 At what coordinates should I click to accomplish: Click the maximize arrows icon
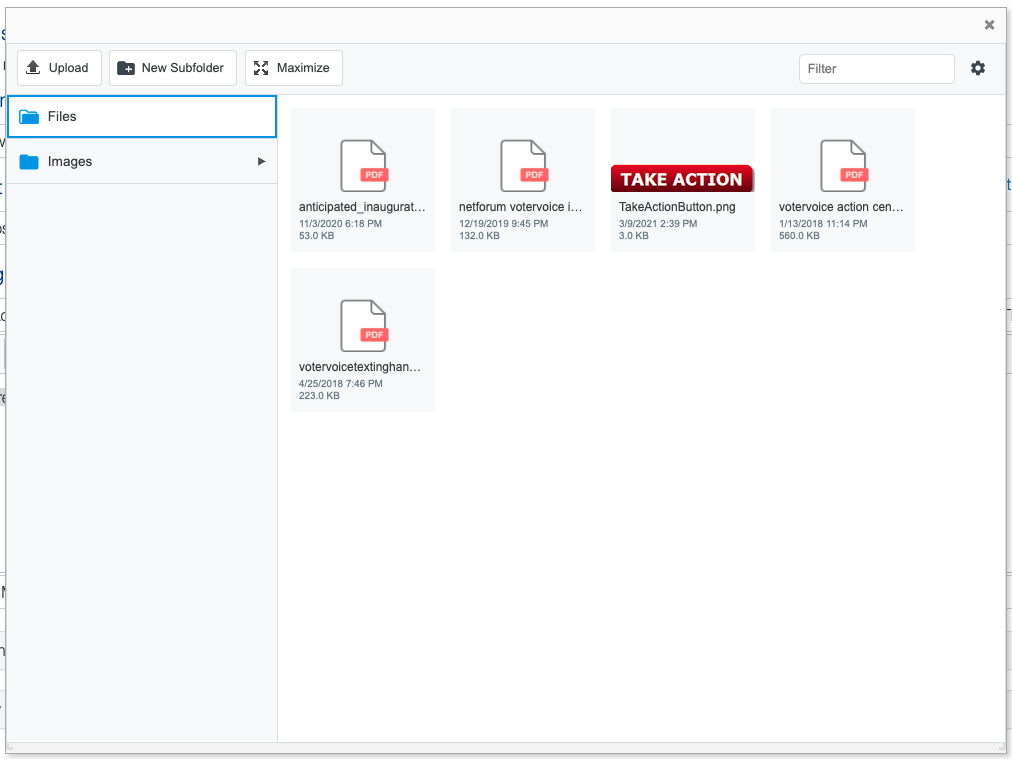(261, 68)
